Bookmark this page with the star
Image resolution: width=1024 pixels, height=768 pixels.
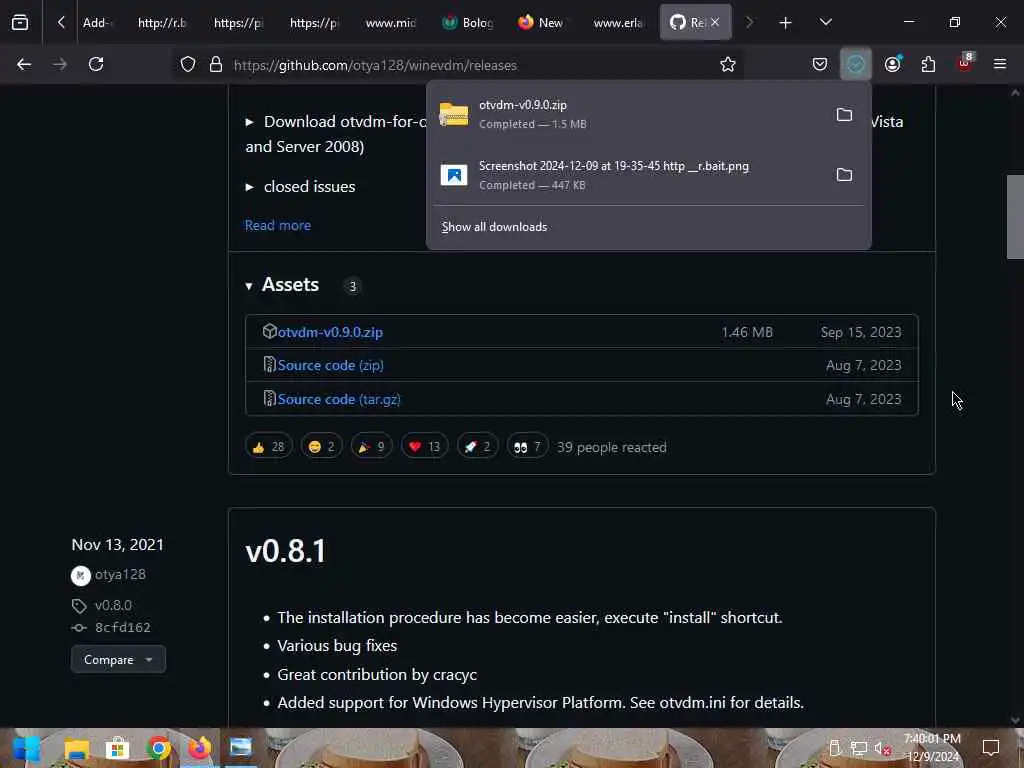728,64
